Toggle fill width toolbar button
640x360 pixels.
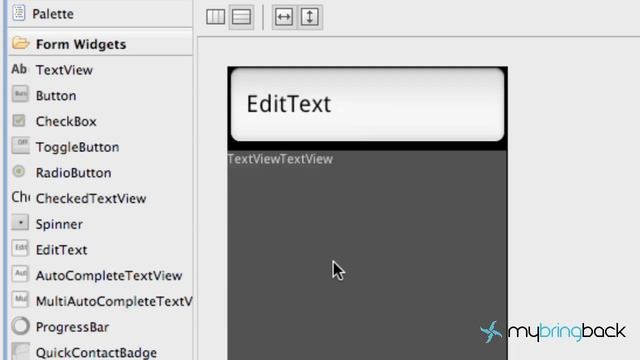coord(284,17)
